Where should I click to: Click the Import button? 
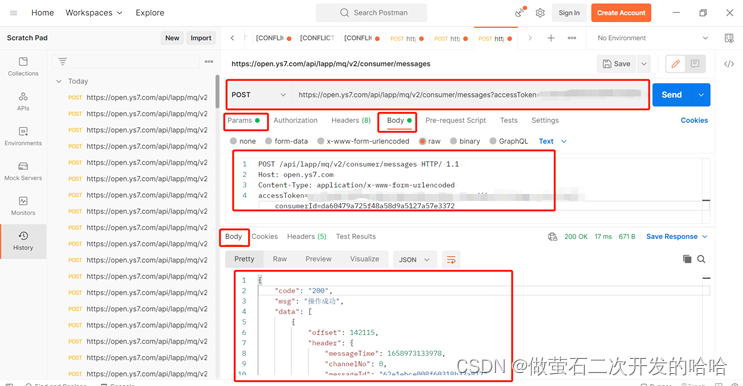pyautogui.click(x=201, y=38)
